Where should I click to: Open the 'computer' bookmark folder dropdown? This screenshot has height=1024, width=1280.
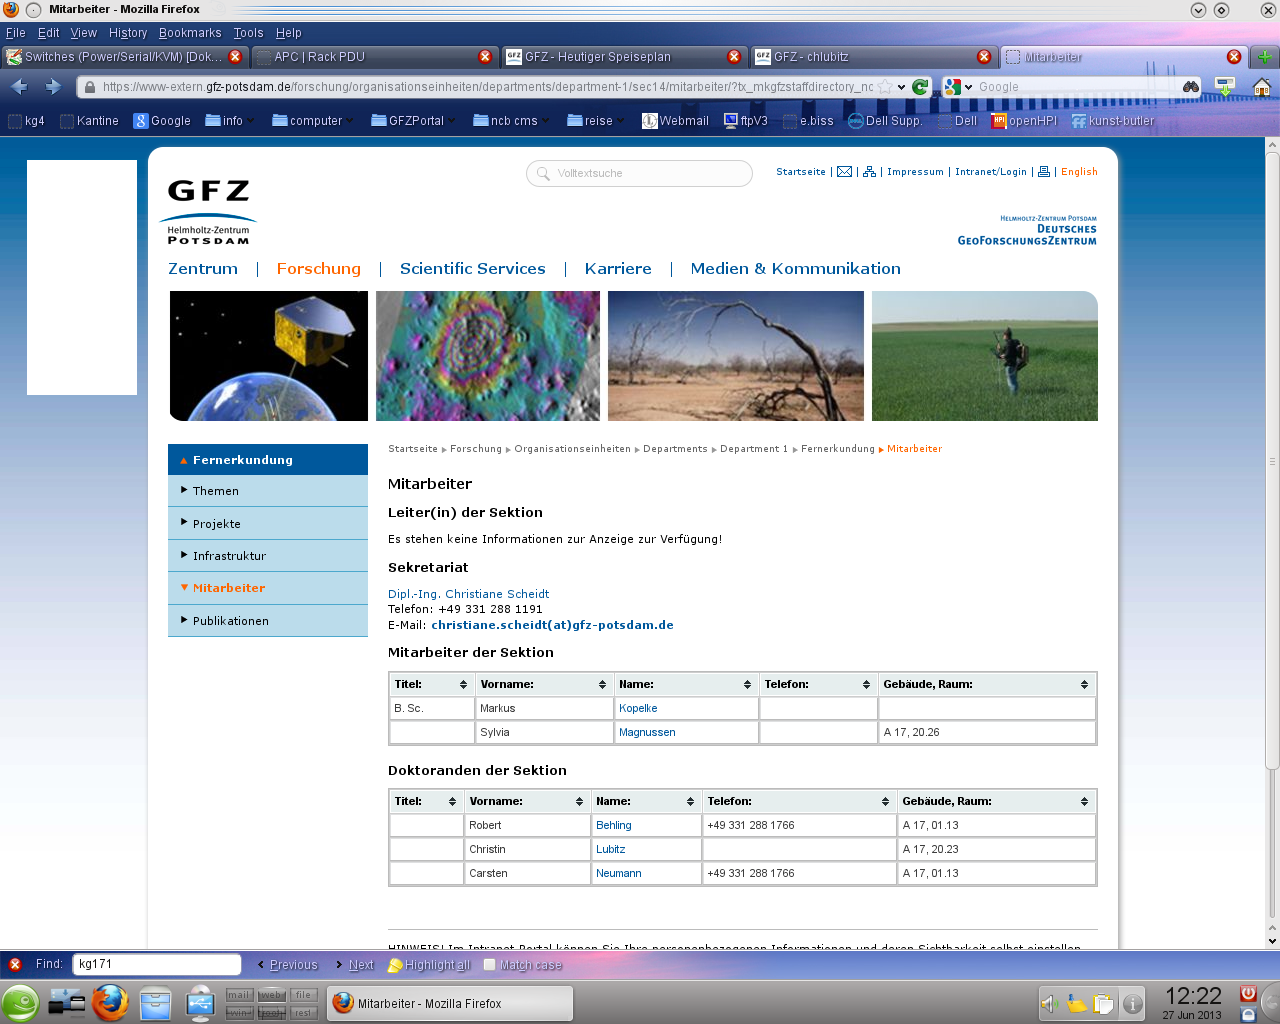[x=314, y=121]
